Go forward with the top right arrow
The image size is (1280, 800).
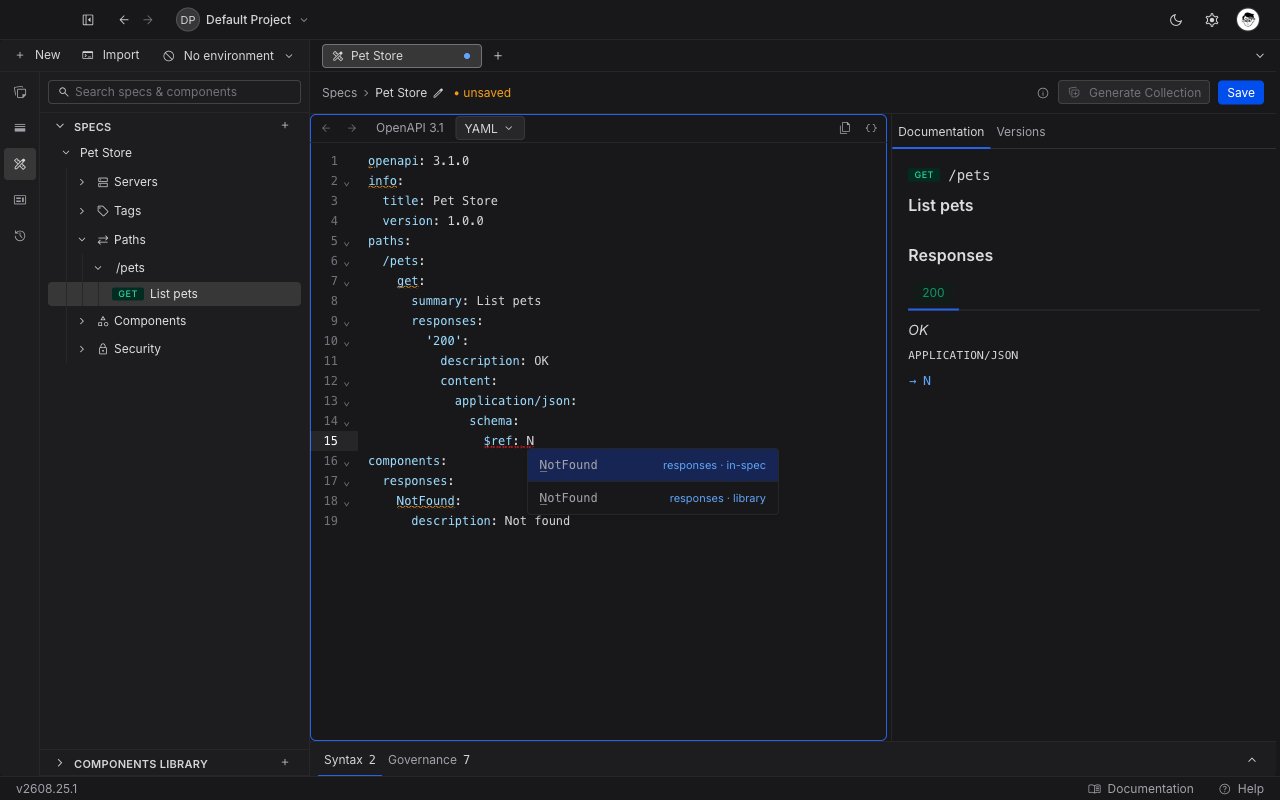148,20
